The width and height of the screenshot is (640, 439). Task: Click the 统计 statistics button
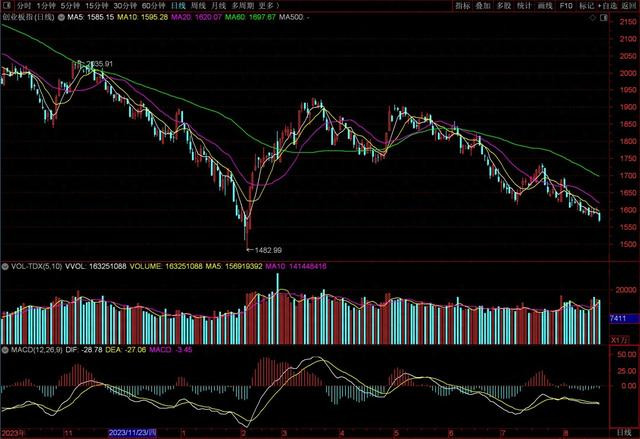[524, 6]
